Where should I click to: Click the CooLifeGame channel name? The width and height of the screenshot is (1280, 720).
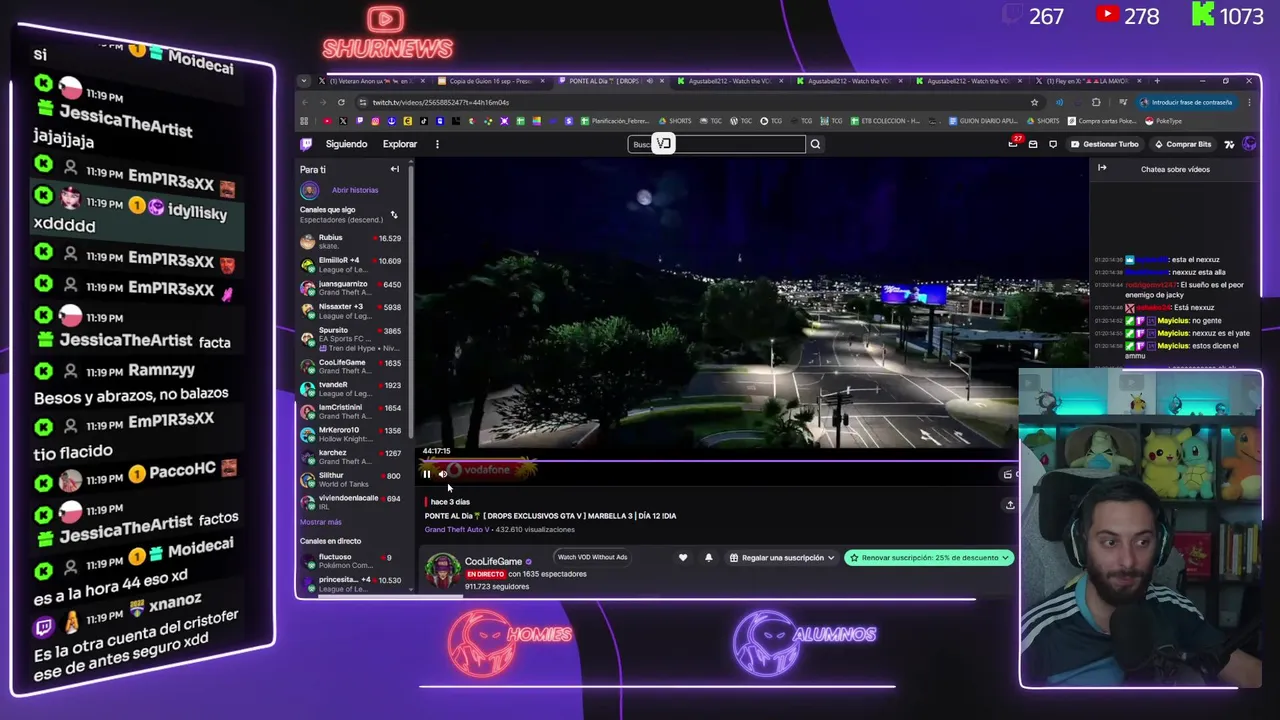493,561
